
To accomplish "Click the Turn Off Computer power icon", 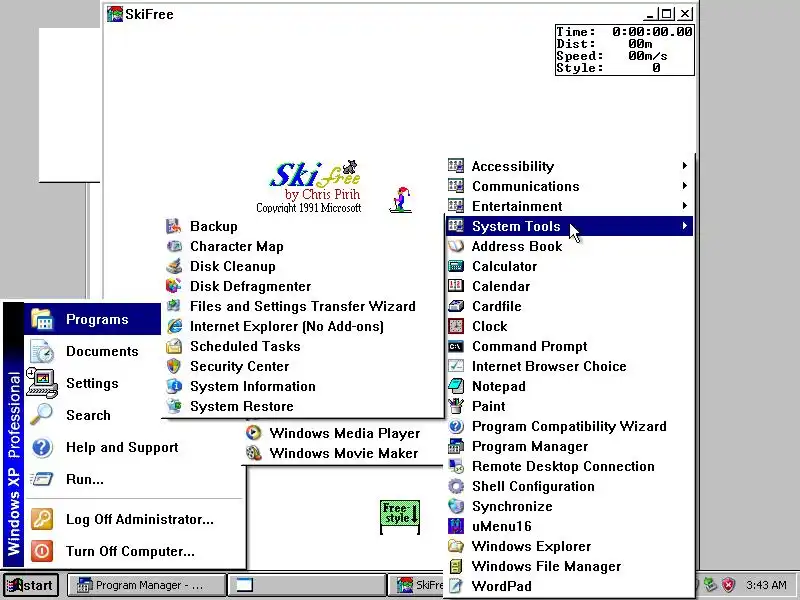I will (x=42, y=551).
